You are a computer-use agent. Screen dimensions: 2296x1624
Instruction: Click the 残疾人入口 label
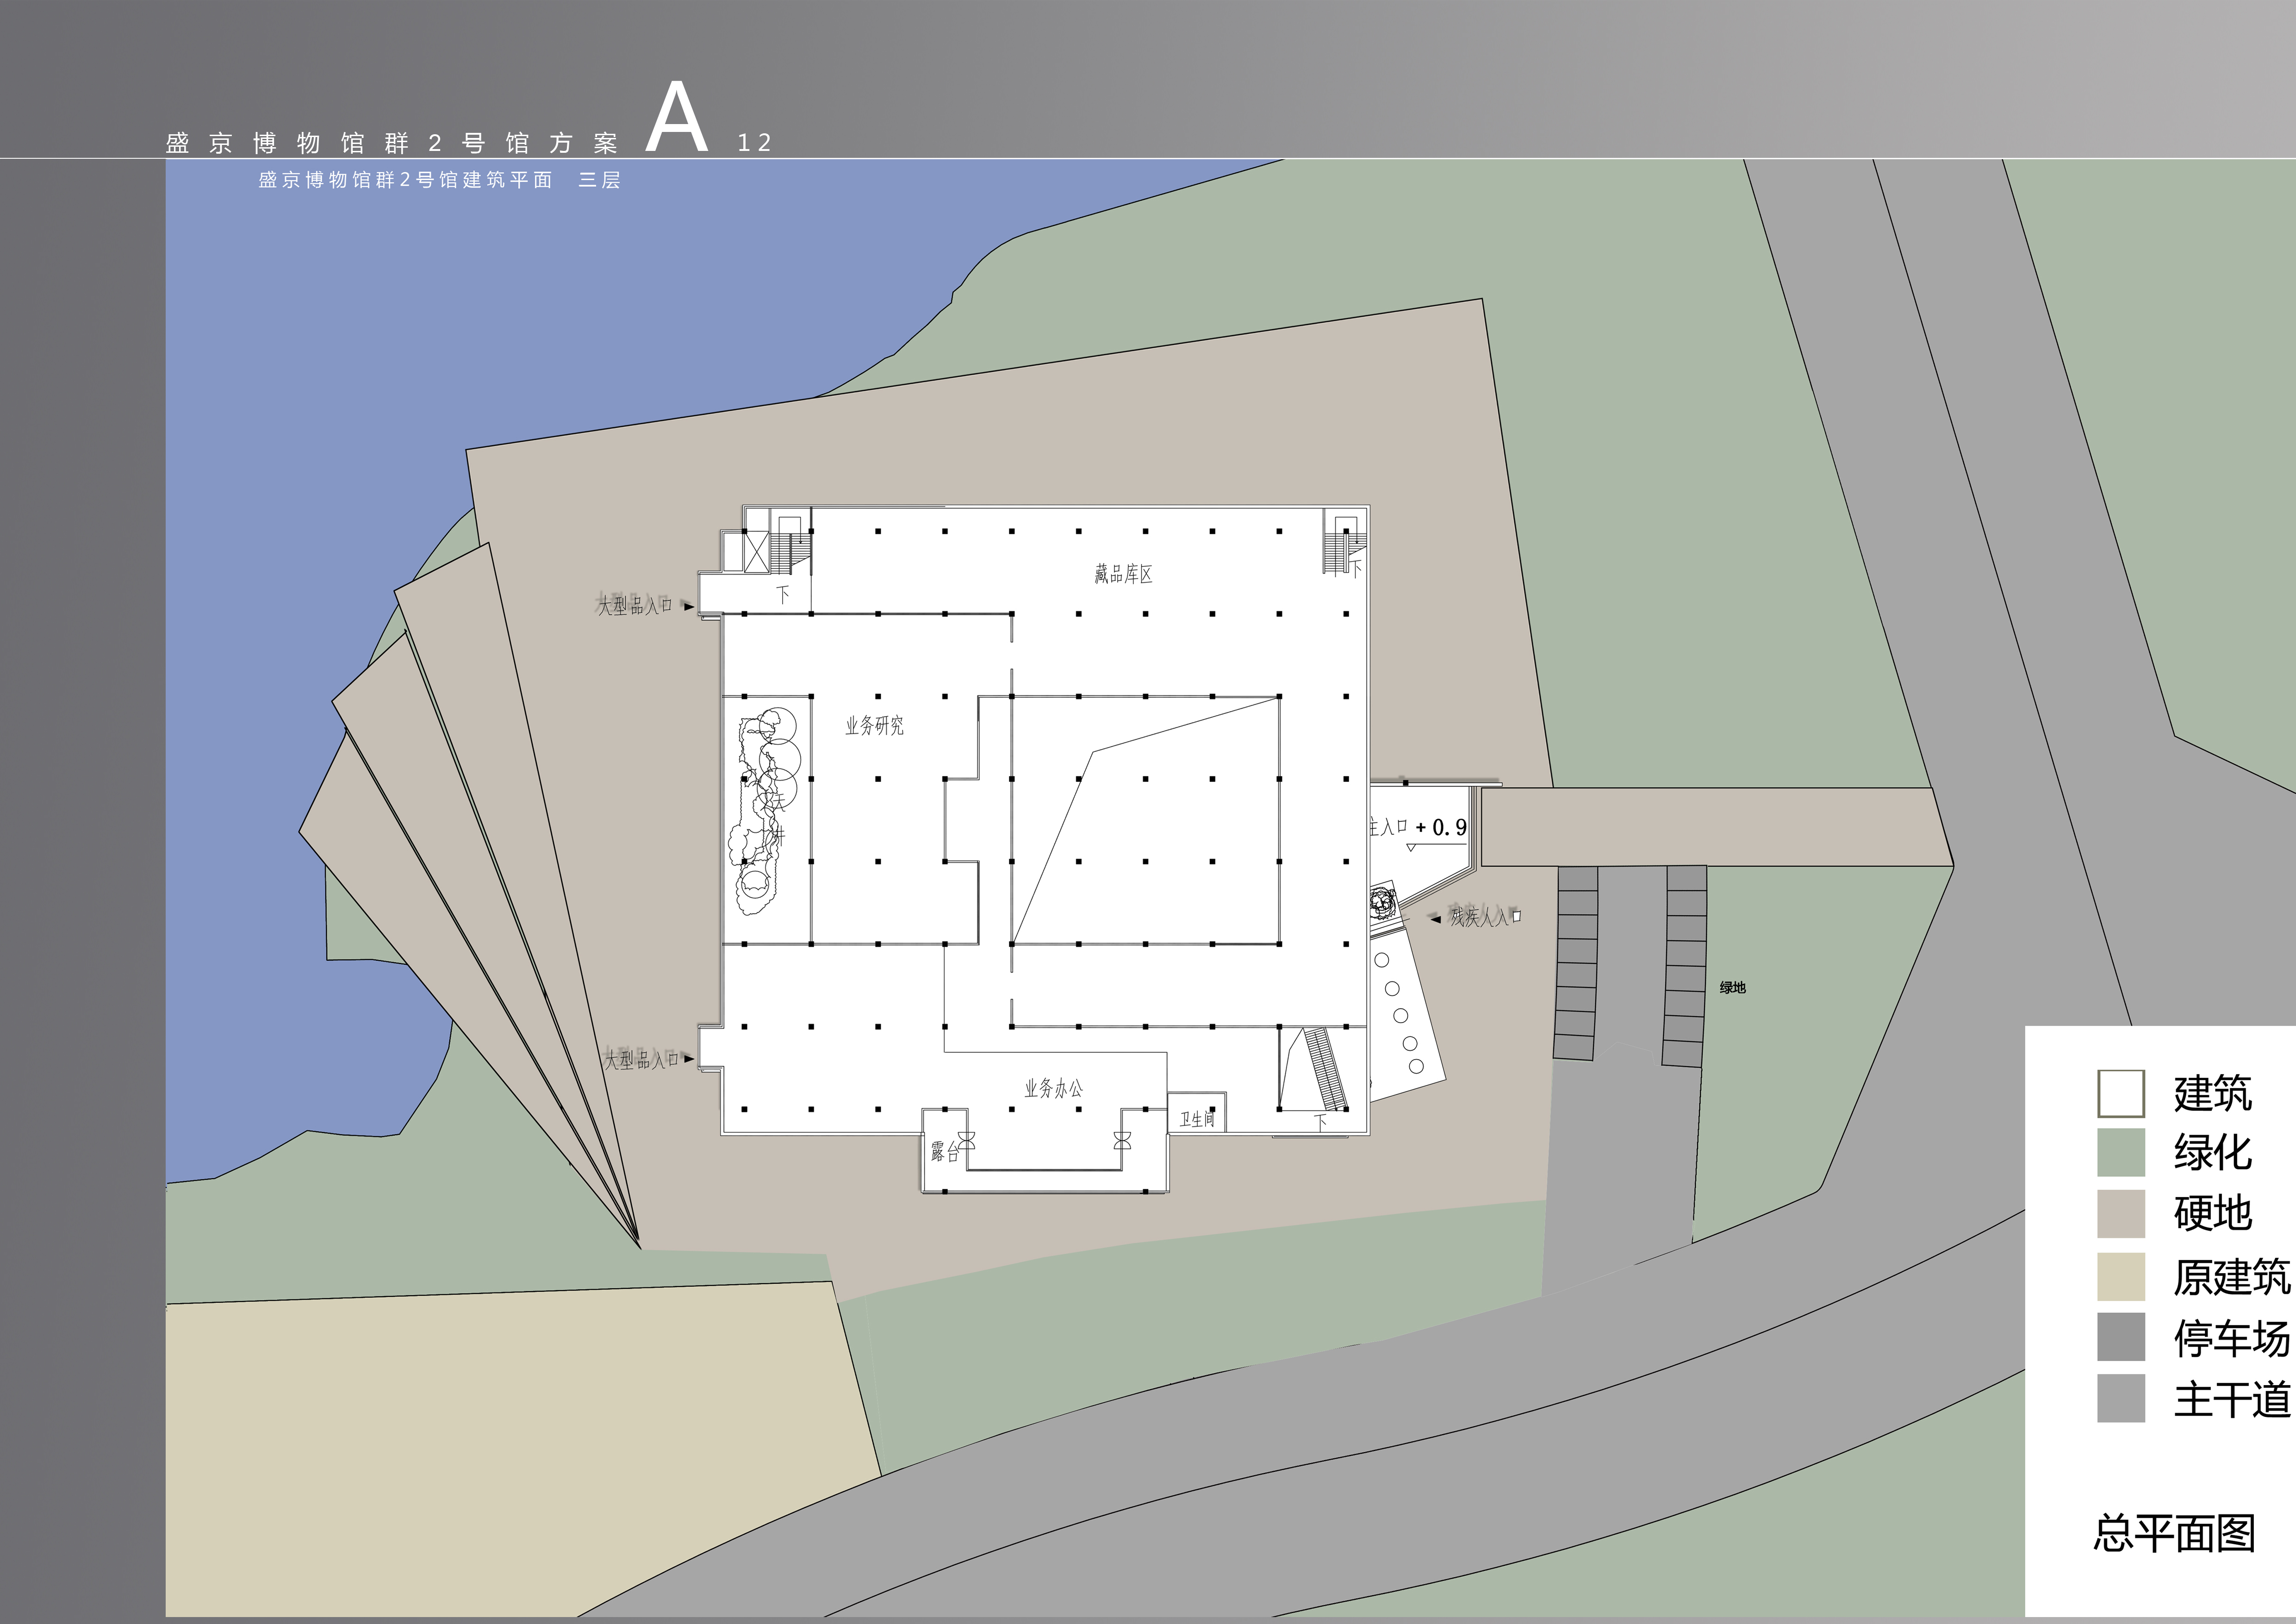[1486, 916]
